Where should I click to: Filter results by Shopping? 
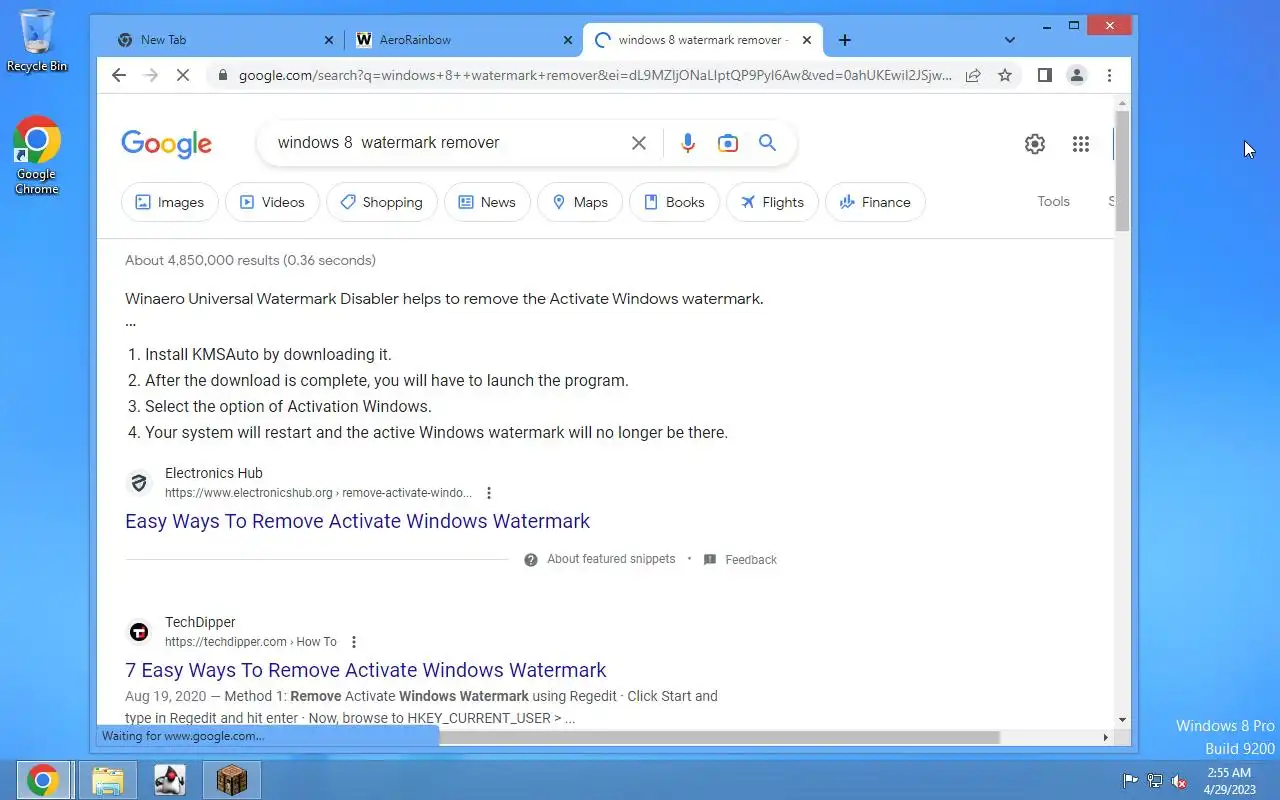pos(382,202)
